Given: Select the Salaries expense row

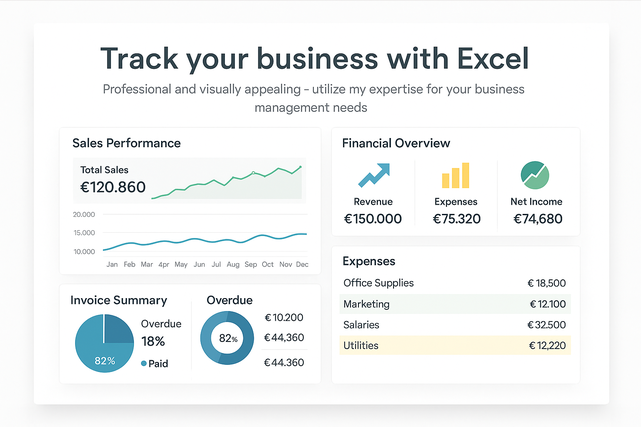Looking at the screenshot, I should tap(455, 325).
